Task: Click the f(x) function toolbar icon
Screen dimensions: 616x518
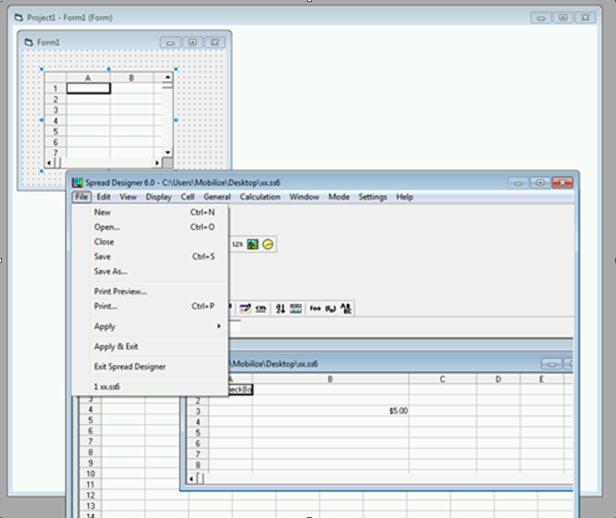Action: (x=330, y=309)
